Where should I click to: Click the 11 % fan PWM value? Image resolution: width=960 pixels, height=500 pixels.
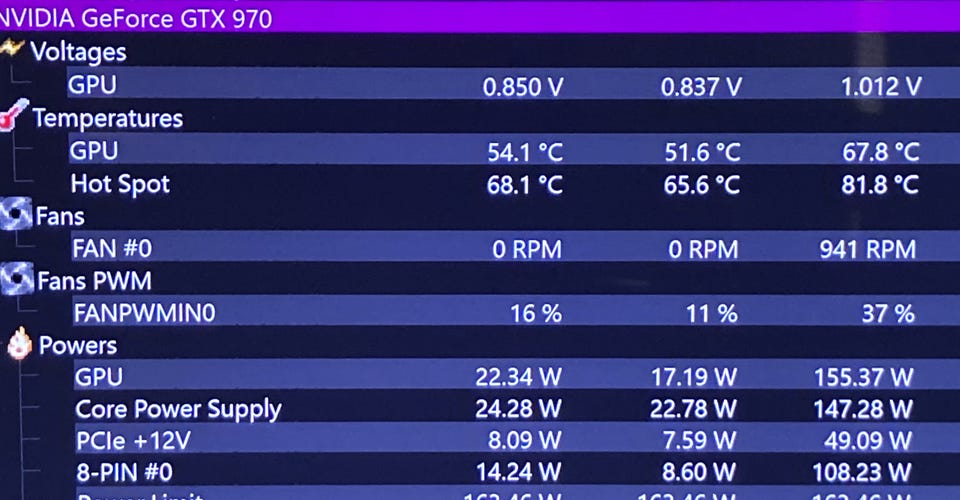712,313
